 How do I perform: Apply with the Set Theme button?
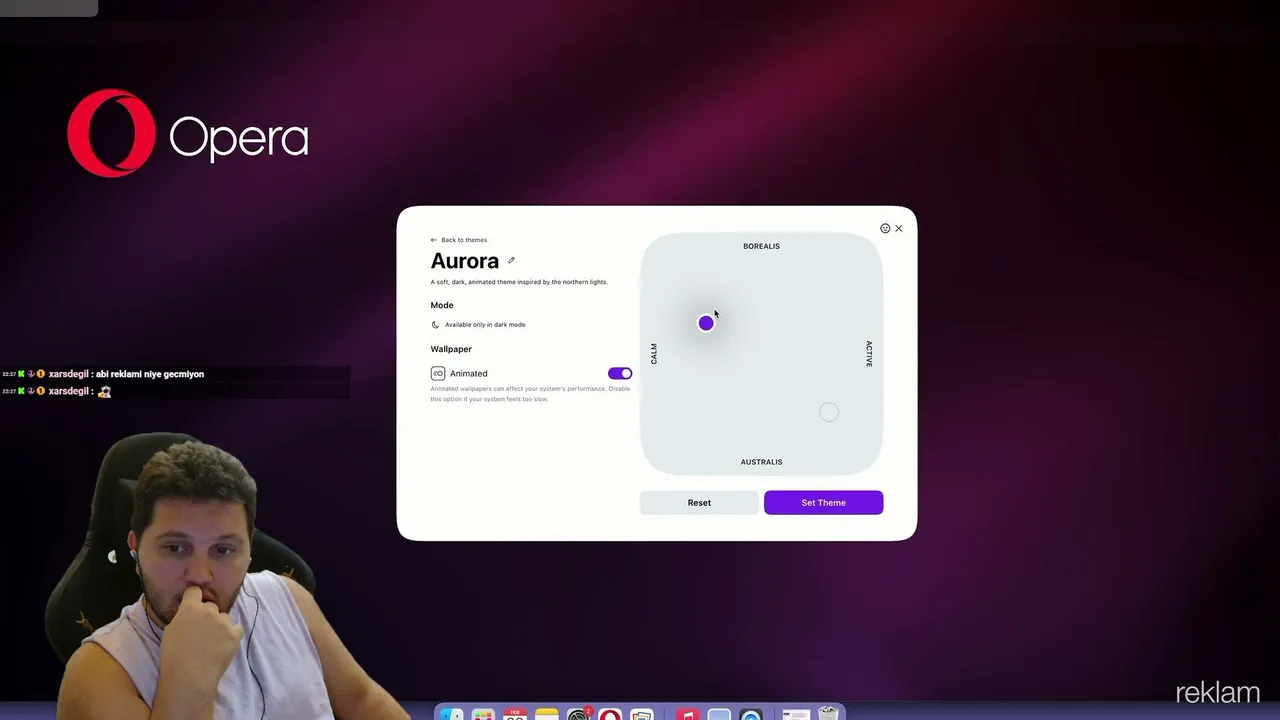pos(823,503)
